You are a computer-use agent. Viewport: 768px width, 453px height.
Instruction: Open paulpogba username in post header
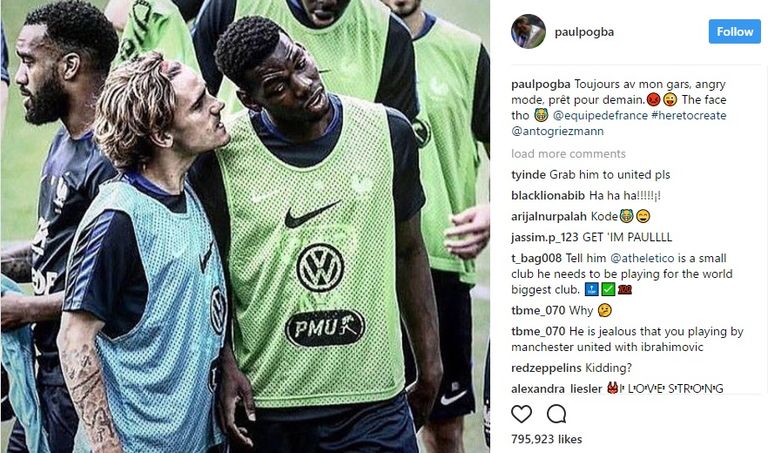click(x=584, y=32)
